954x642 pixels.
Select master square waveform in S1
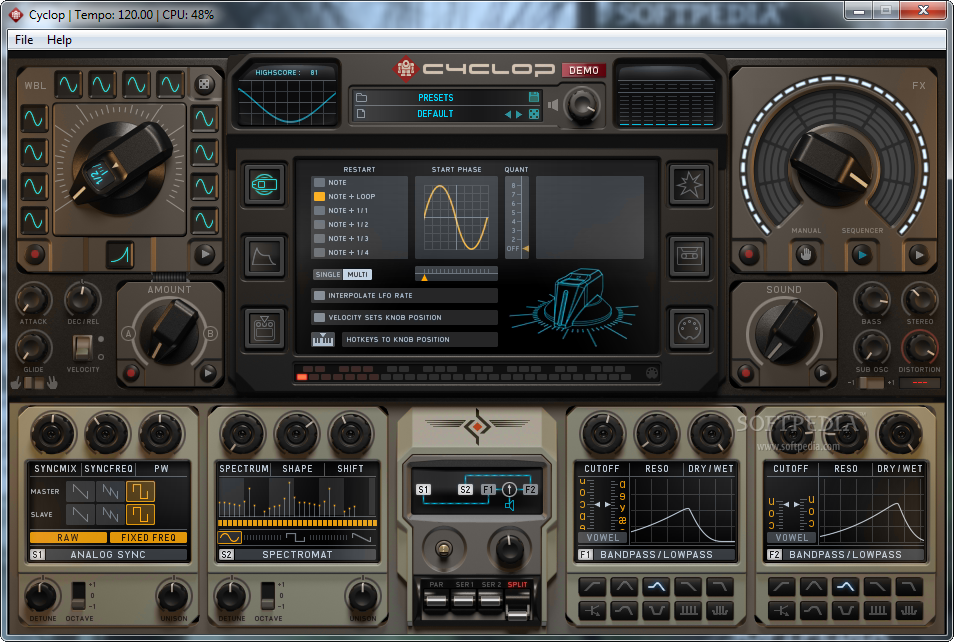pyautogui.click(x=141, y=491)
